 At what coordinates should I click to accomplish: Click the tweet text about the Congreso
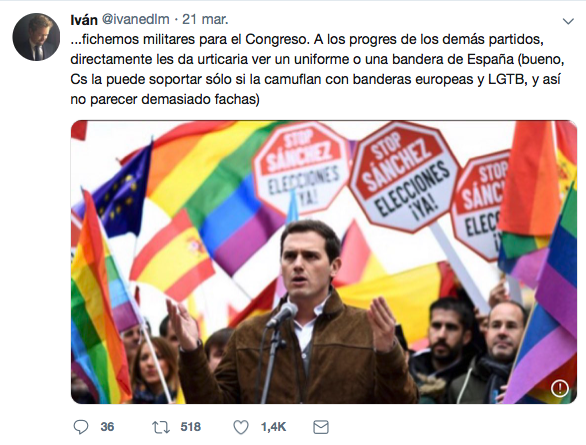coord(317,69)
